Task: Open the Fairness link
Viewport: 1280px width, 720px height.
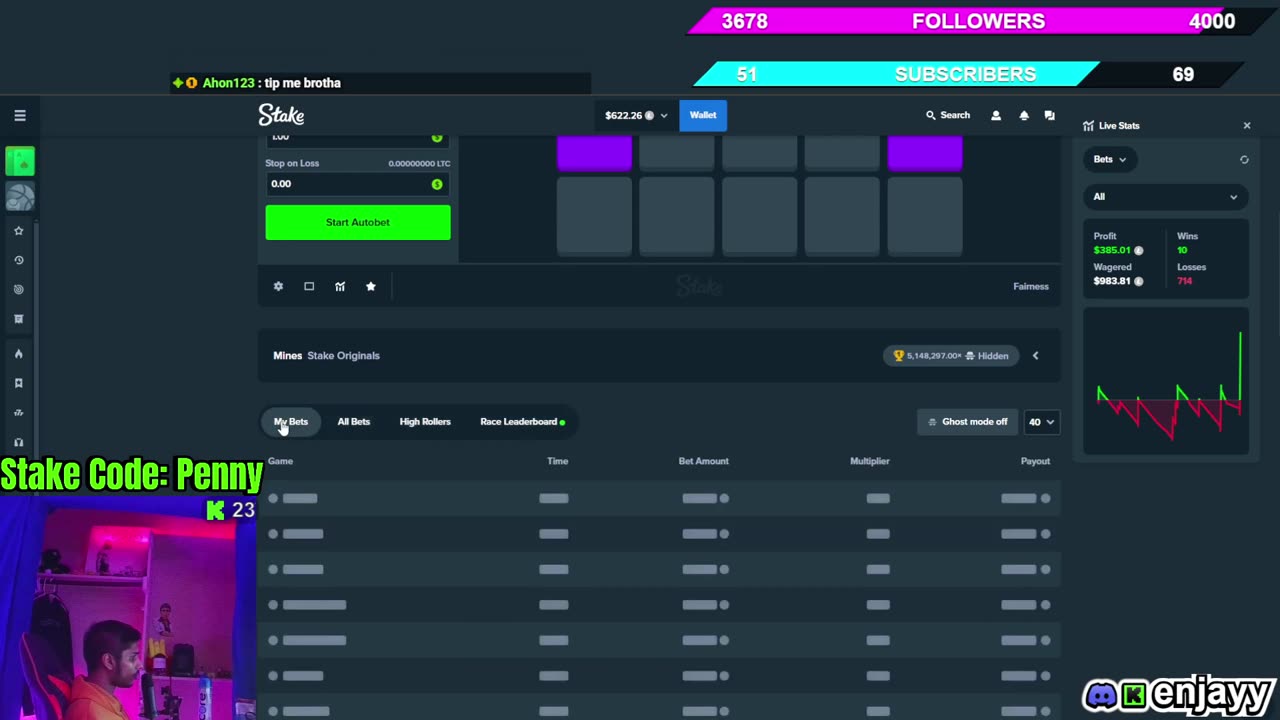Action: pyautogui.click(x=1031, y=287)
